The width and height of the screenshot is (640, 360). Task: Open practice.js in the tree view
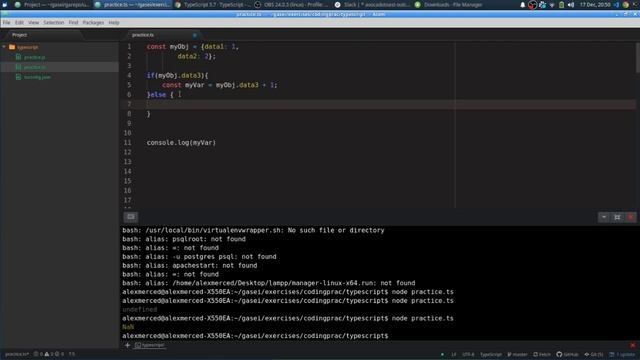34,58
